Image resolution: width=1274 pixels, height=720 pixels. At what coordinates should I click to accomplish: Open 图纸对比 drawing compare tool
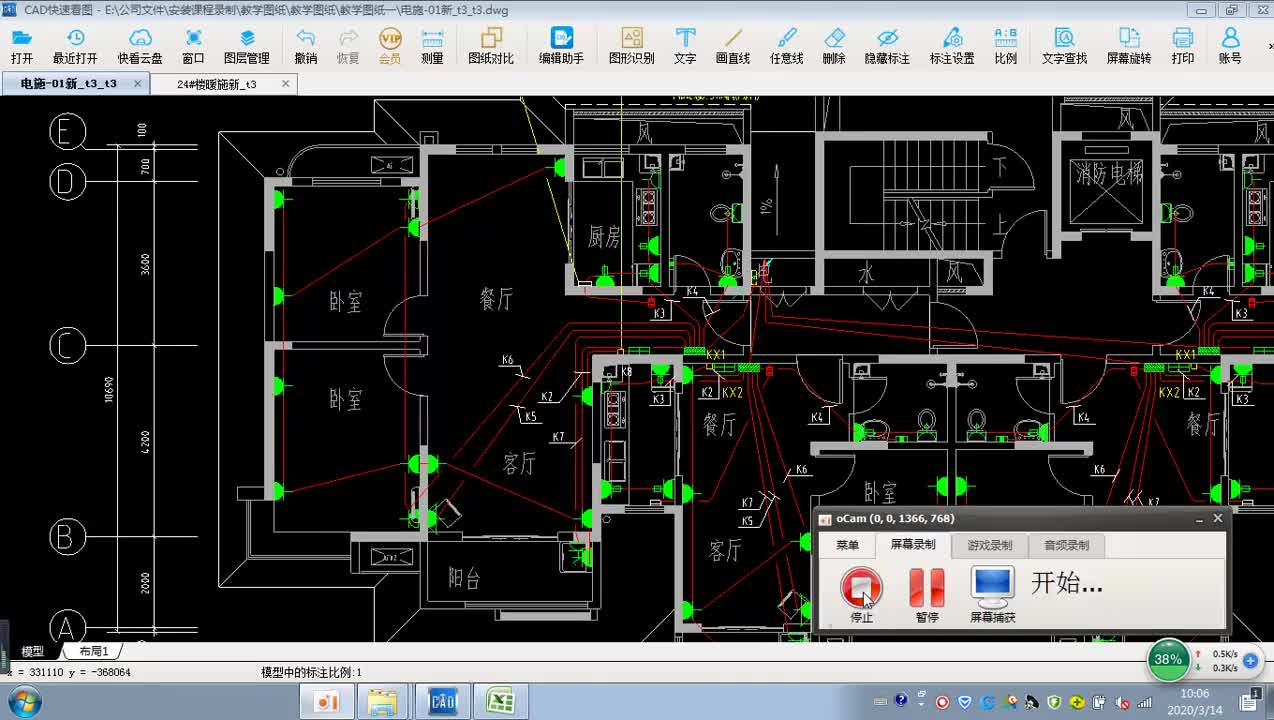tap(491, 45)
